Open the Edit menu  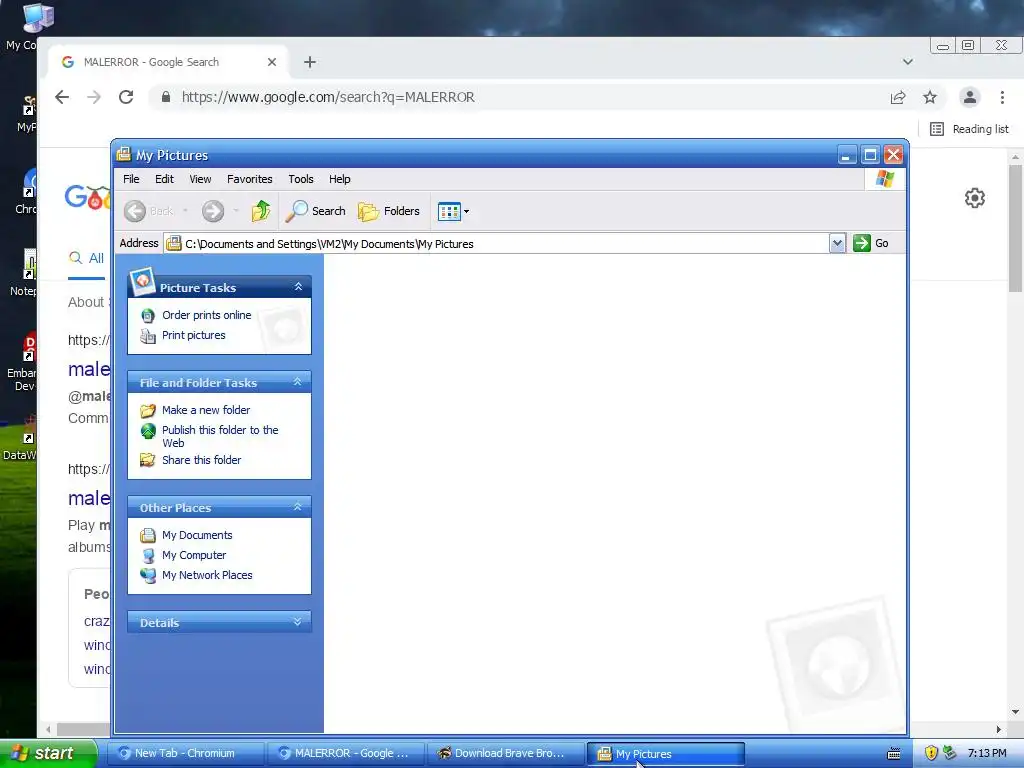pos(164,179)
